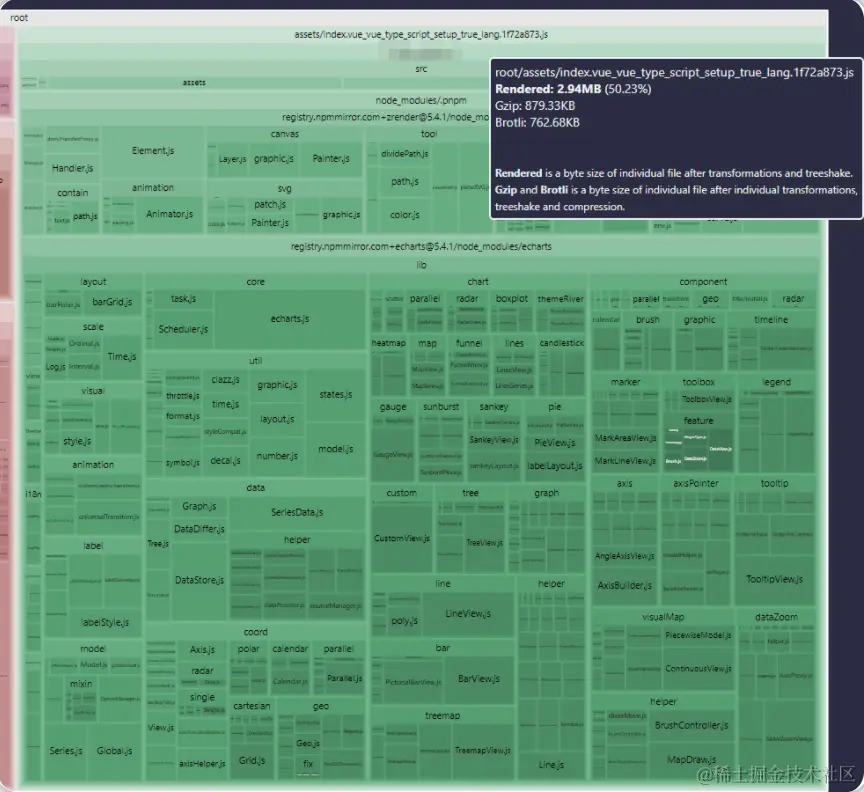Click the Global.js block
Image resolution: width=864 pixels, height=792 pixels.
tap(114, 751)
